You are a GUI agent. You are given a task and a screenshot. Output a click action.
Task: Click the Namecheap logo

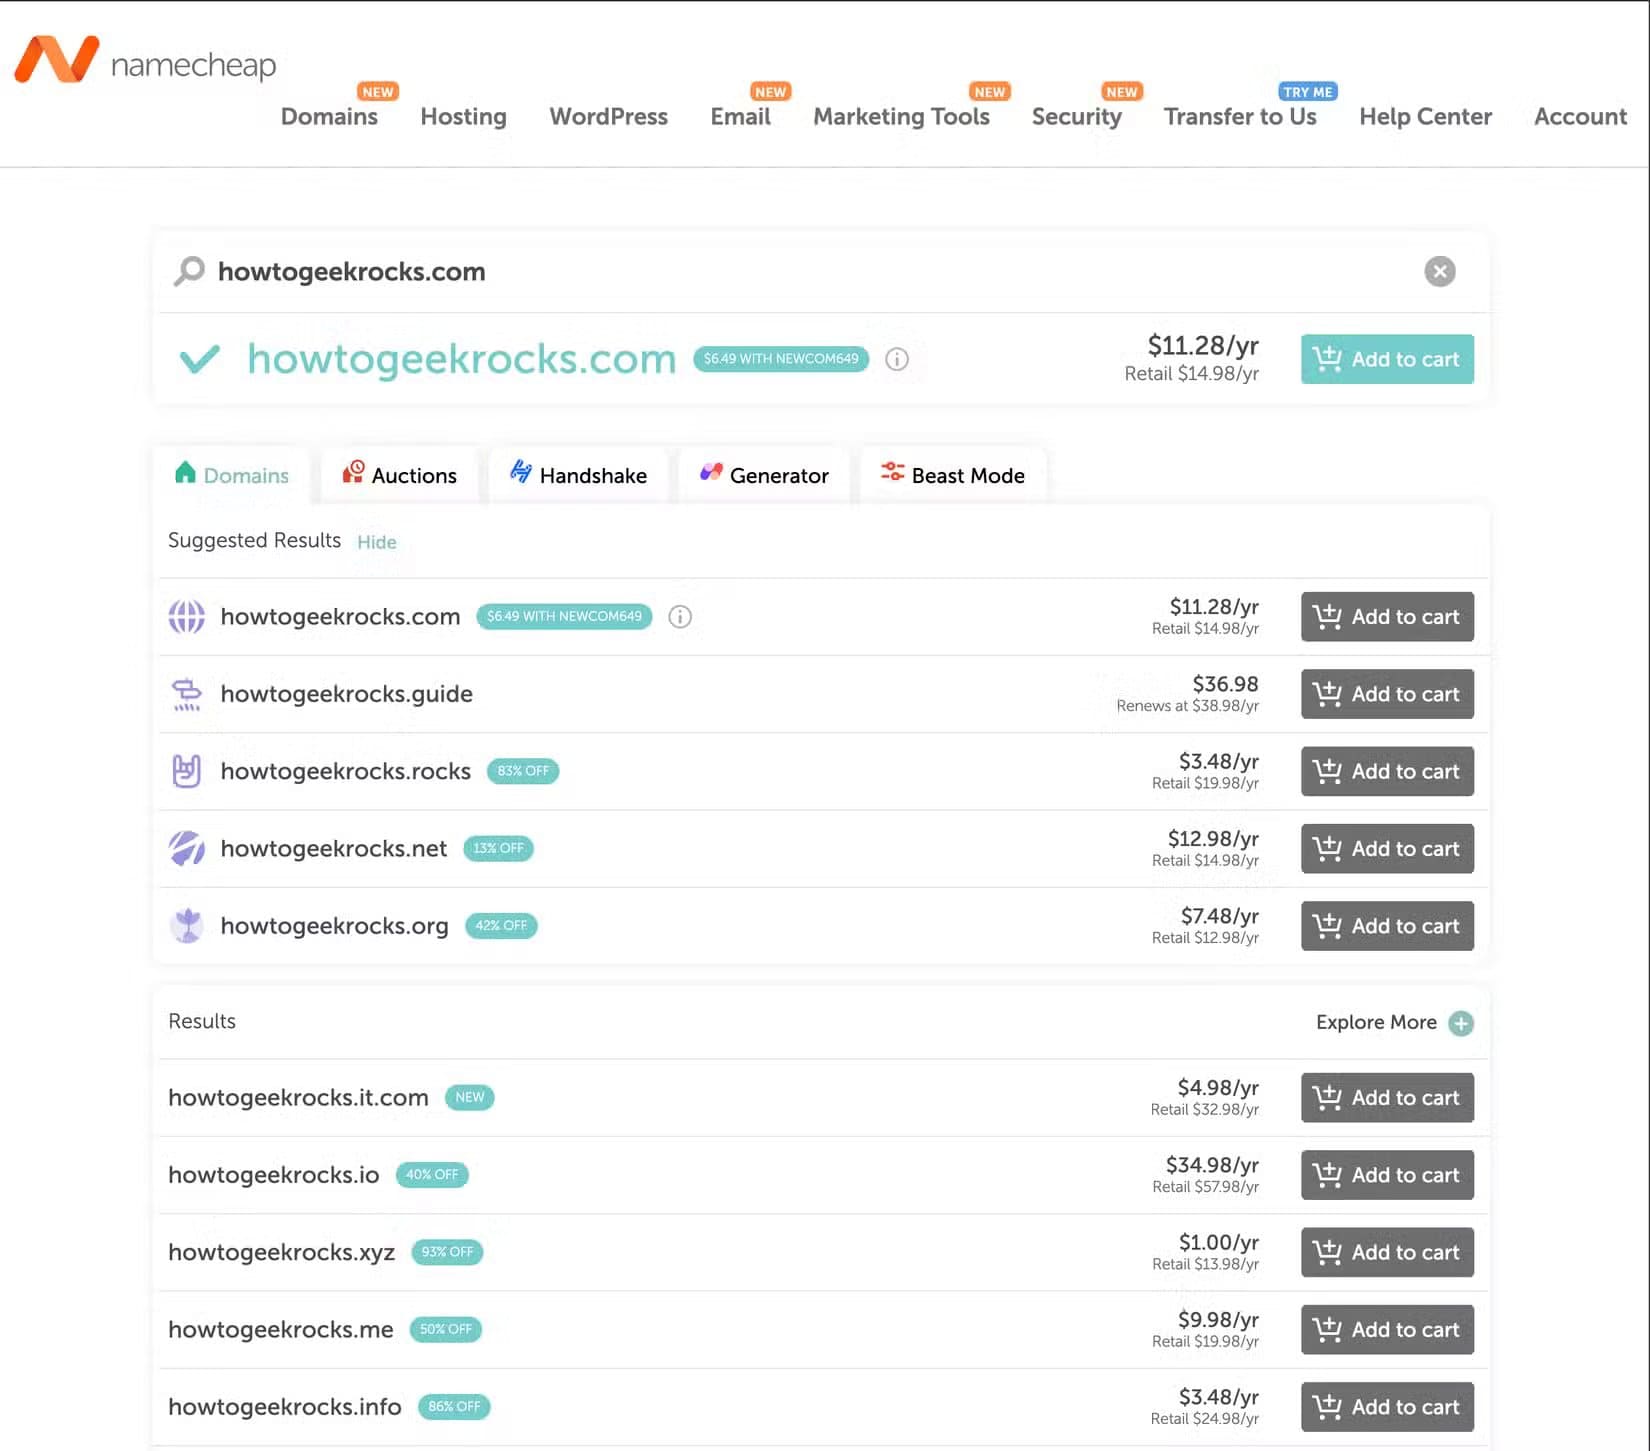(146, 61)
